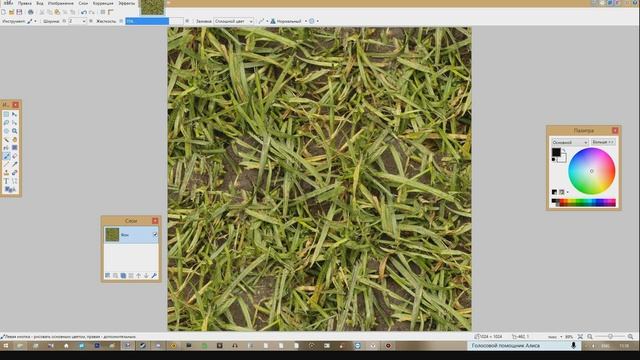This screenshot has height=360, width=640.
Task: Pick a hue on the color wheel
Action: click(x=591, y=171)
